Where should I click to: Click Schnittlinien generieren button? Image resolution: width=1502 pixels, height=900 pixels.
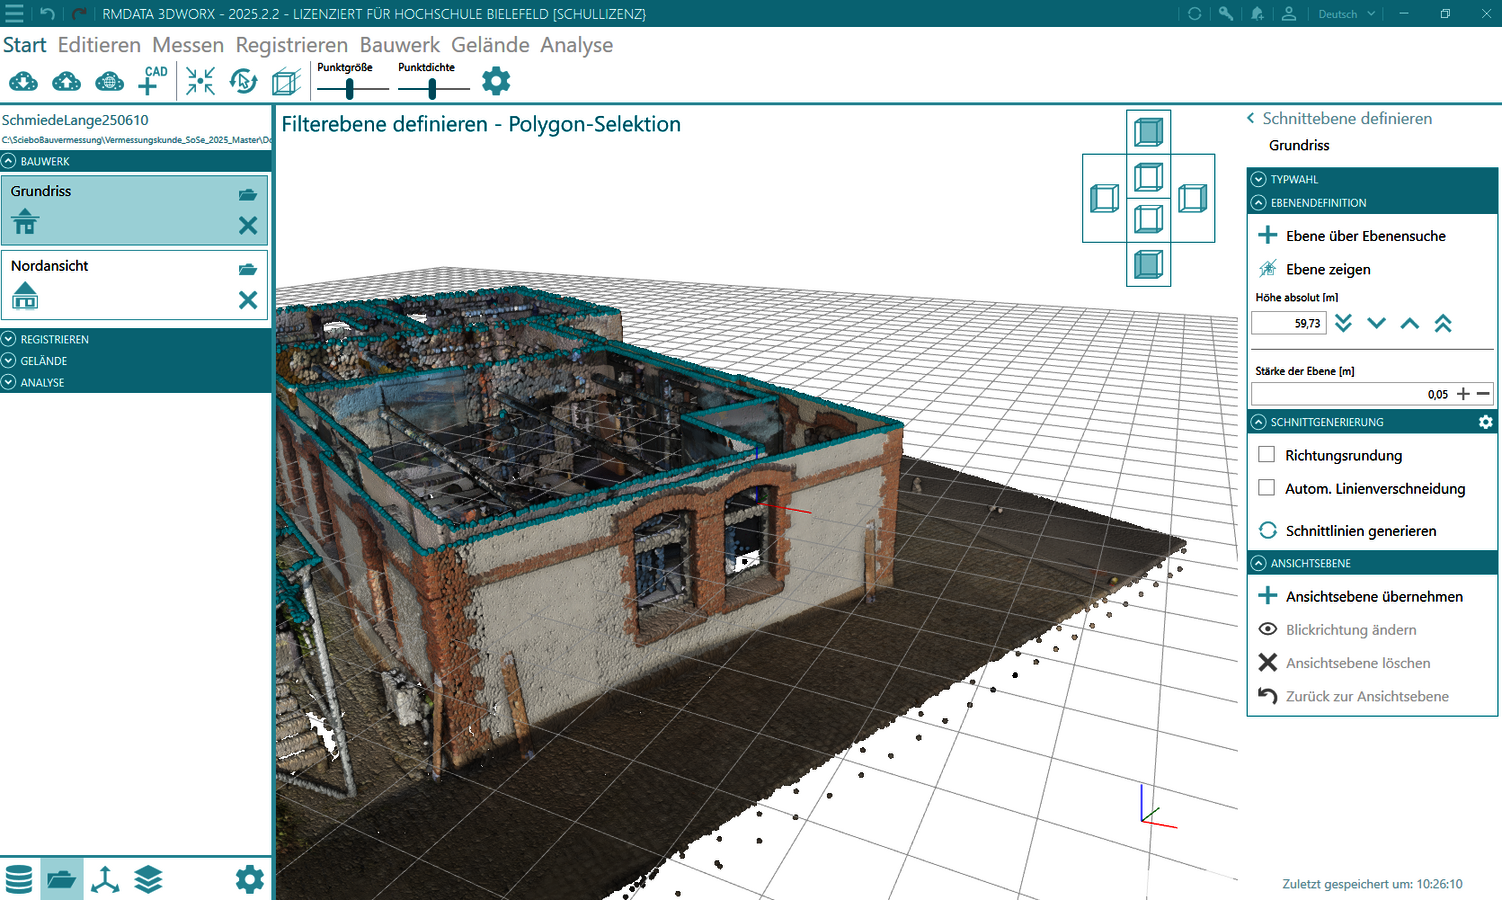(1360, 531)
